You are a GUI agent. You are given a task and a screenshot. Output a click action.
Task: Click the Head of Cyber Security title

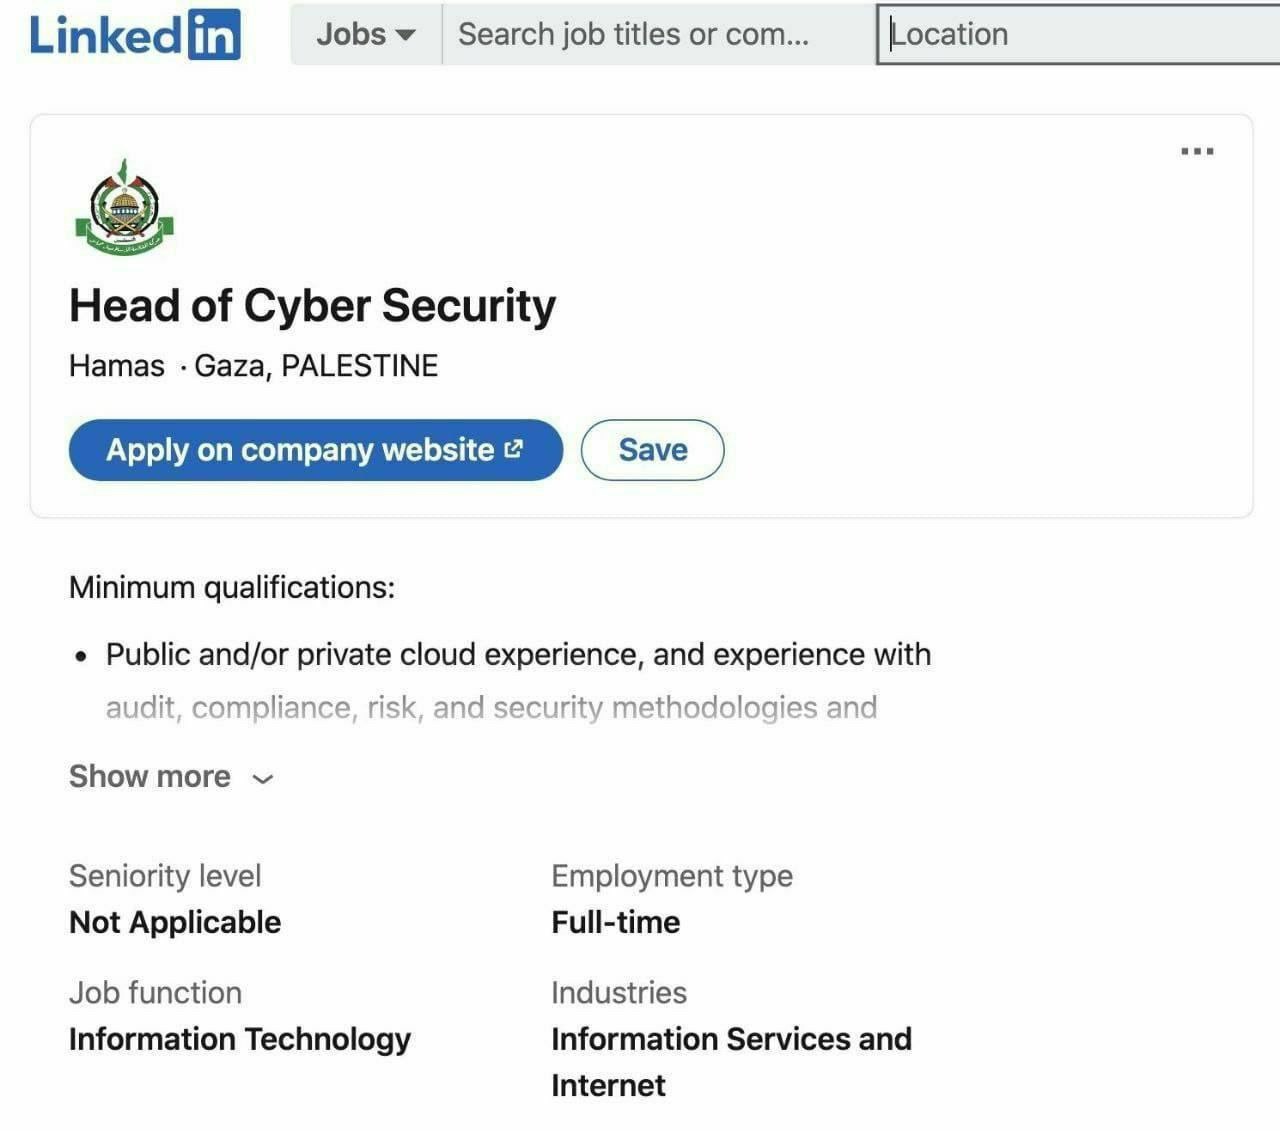coord(312,306)
